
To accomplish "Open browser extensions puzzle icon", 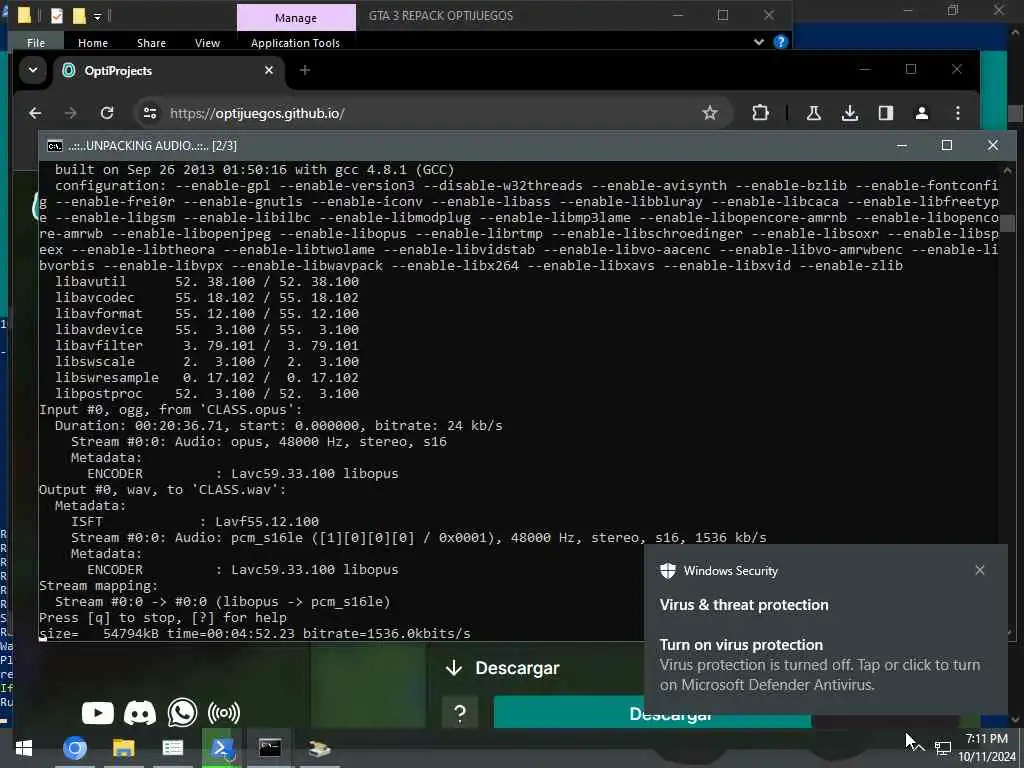I will pos(760,113).
